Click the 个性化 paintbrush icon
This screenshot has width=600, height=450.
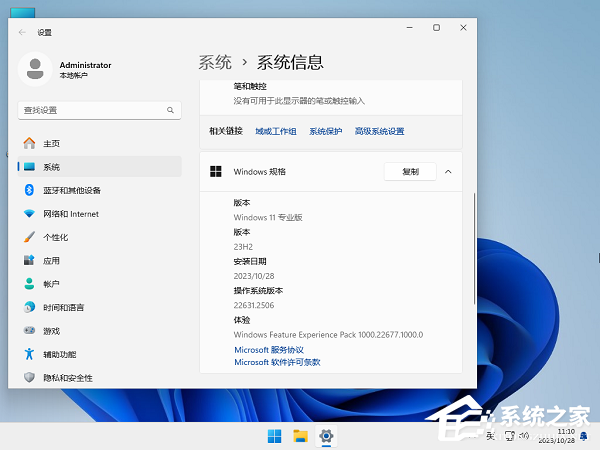(x=29, y=237)
